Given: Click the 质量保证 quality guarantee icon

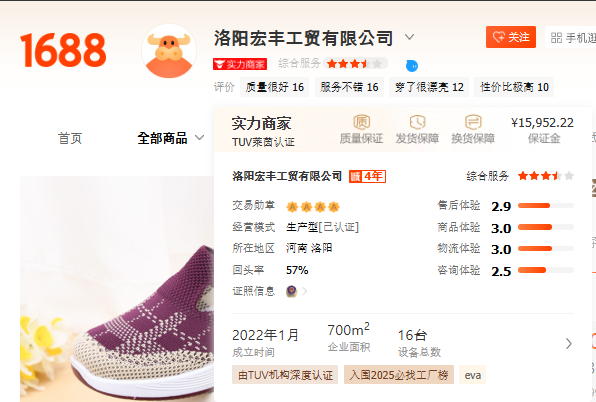Looking at the screenshot, I should pyautogui.click(x=361, y=122).
